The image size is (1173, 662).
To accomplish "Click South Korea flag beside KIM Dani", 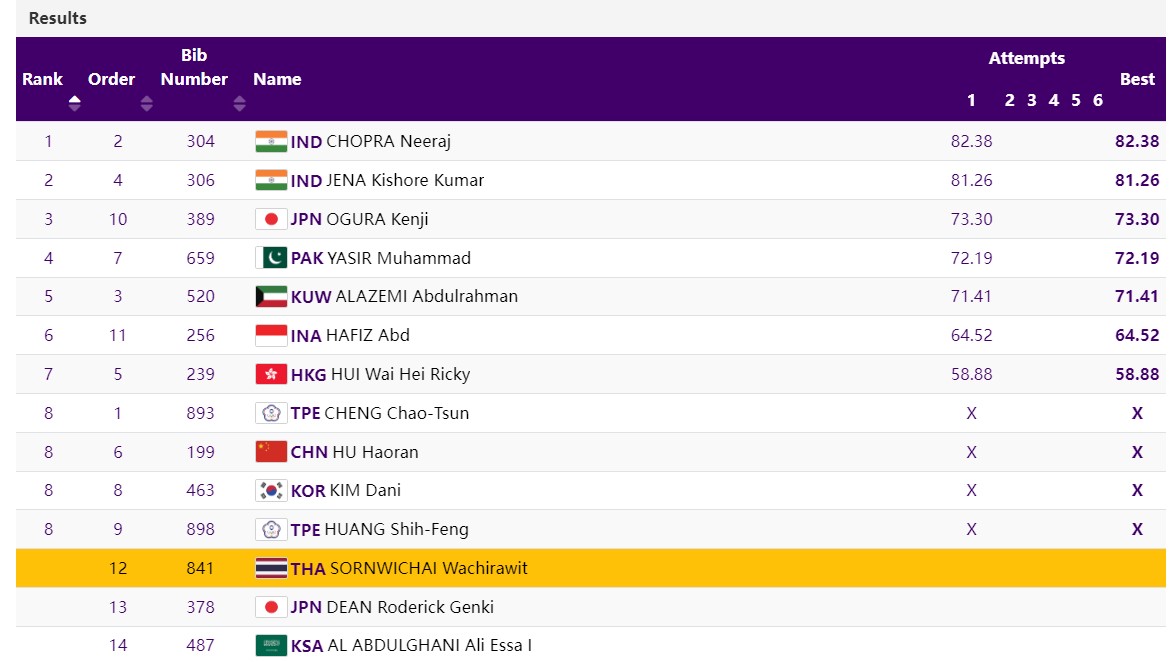I will (x=270, y=491).
